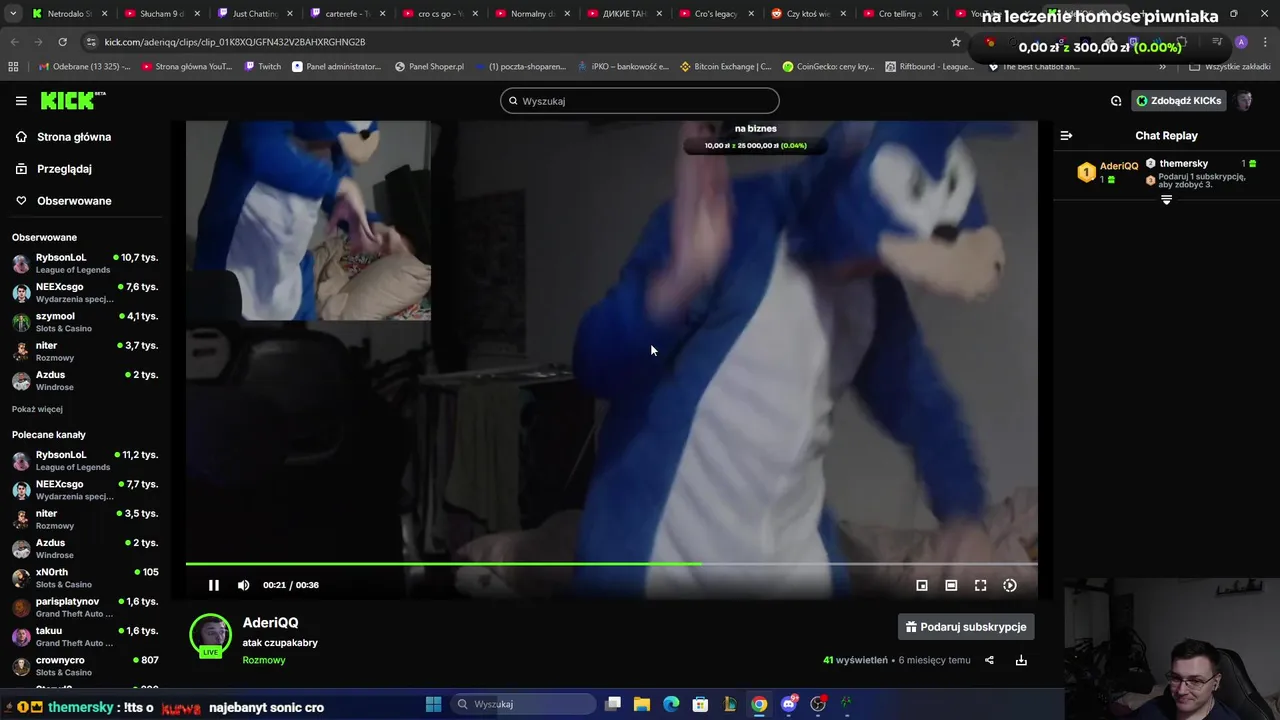
Task: Enable picture-in-picture mini player
Action: coord(922,585)
